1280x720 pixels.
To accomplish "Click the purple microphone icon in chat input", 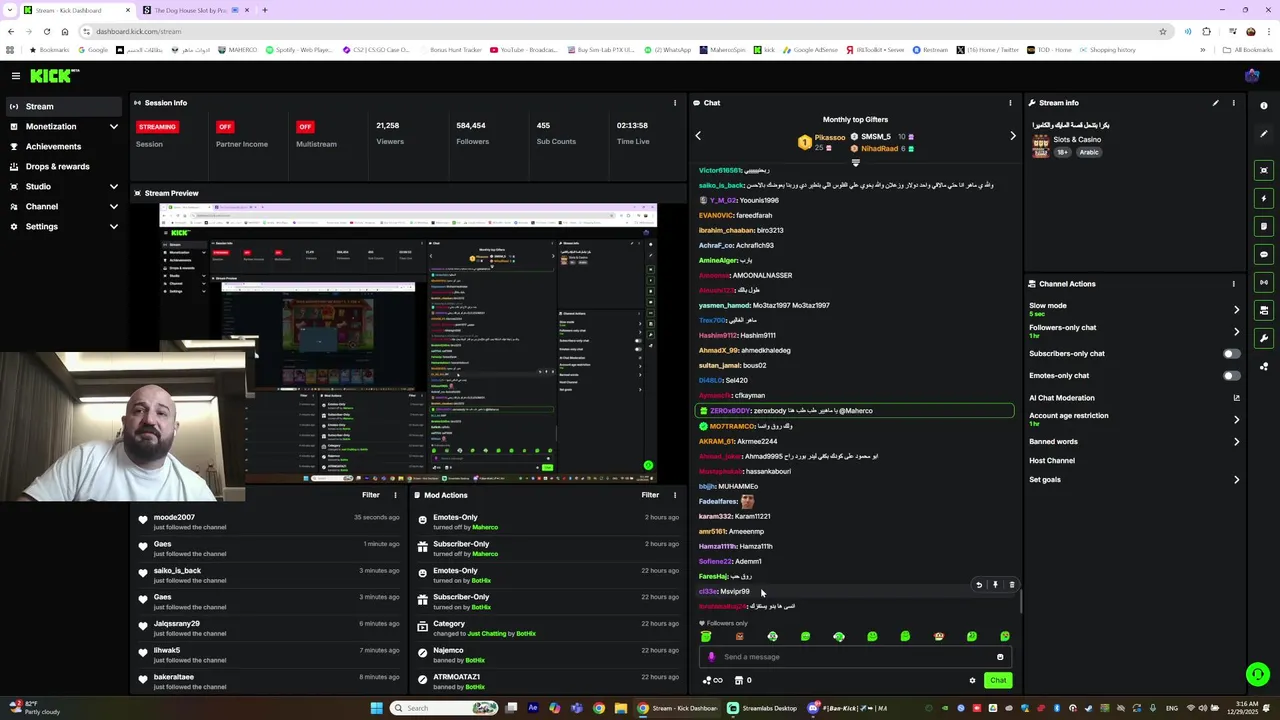I will click(x=712, y=657).
